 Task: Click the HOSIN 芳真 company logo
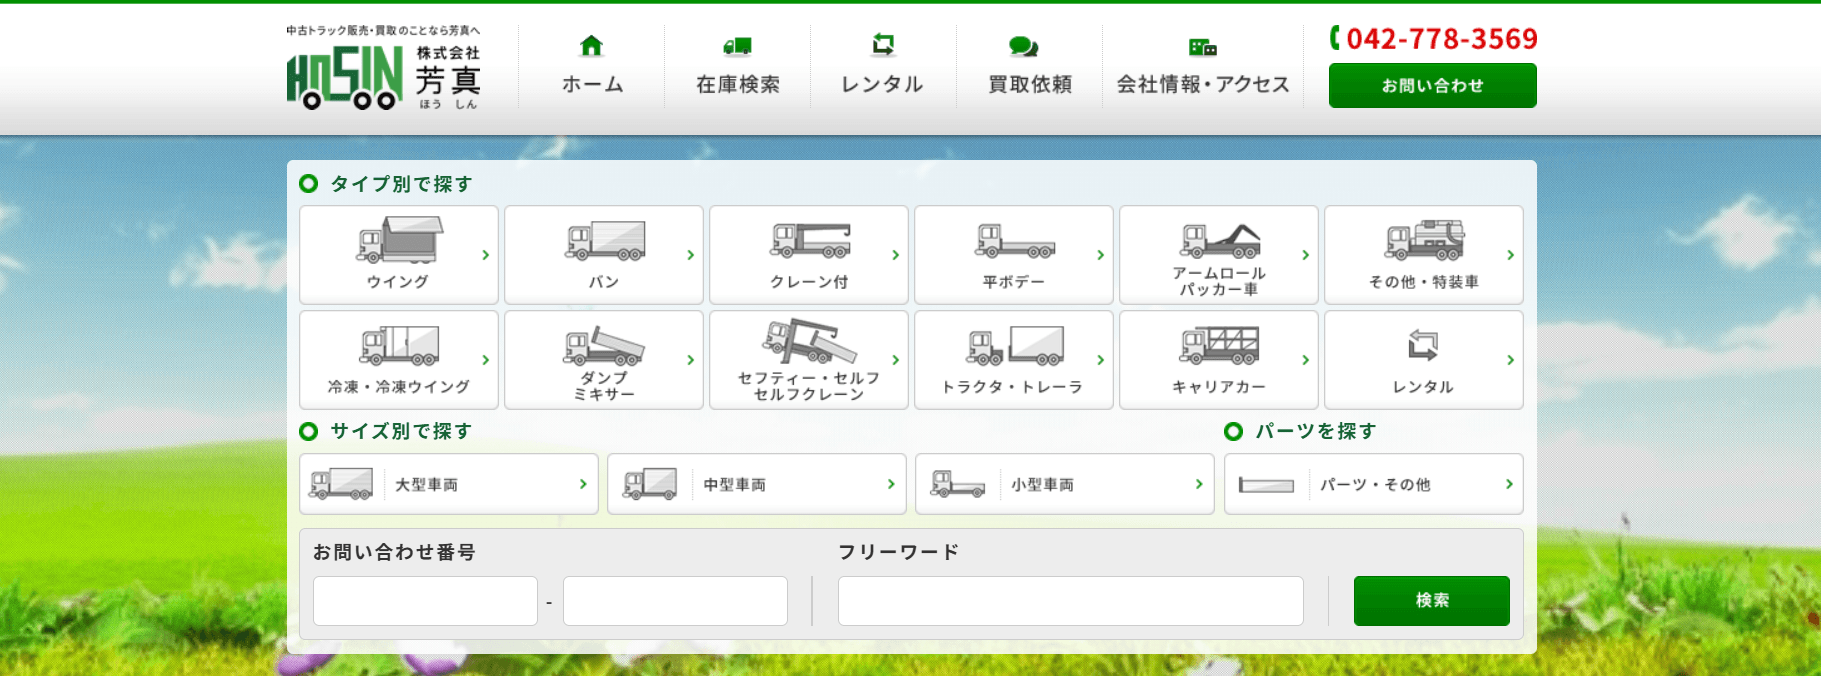point(384,68)
